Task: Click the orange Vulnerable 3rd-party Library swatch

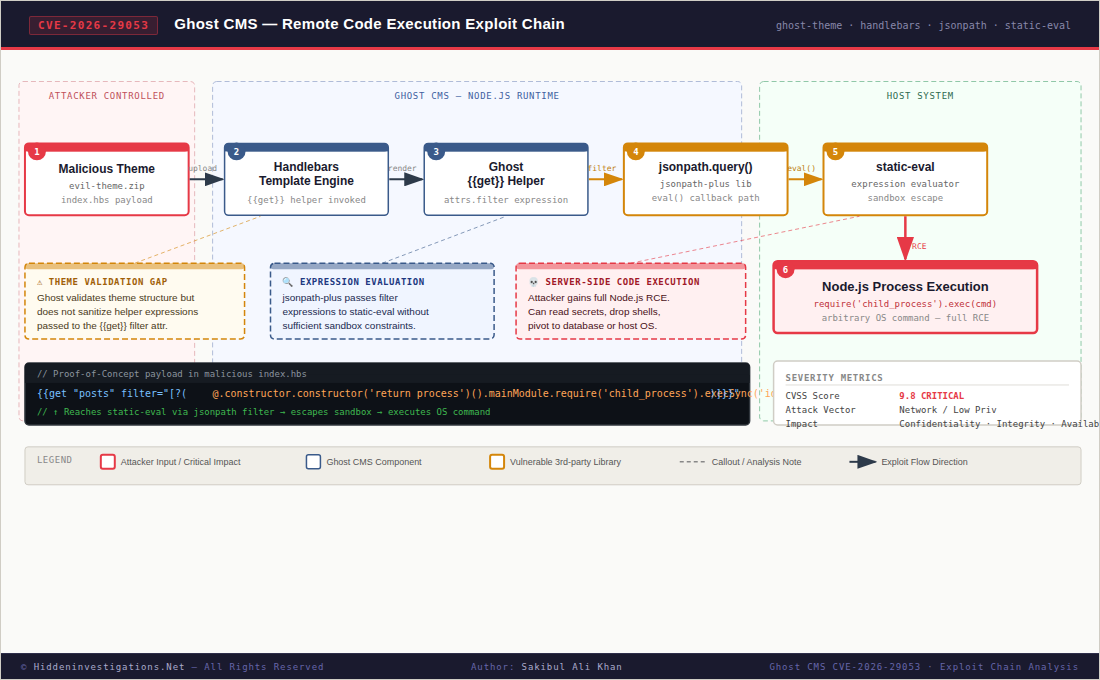Action: (x=497, y=462)
